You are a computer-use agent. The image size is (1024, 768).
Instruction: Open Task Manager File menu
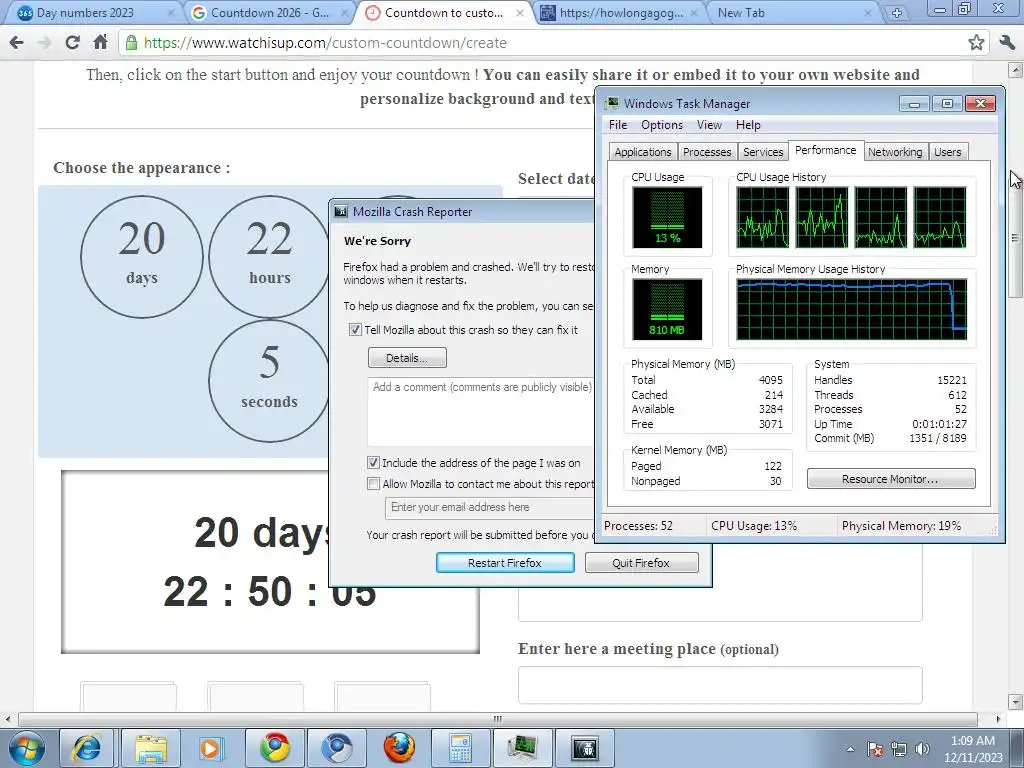tap(618, 125)
